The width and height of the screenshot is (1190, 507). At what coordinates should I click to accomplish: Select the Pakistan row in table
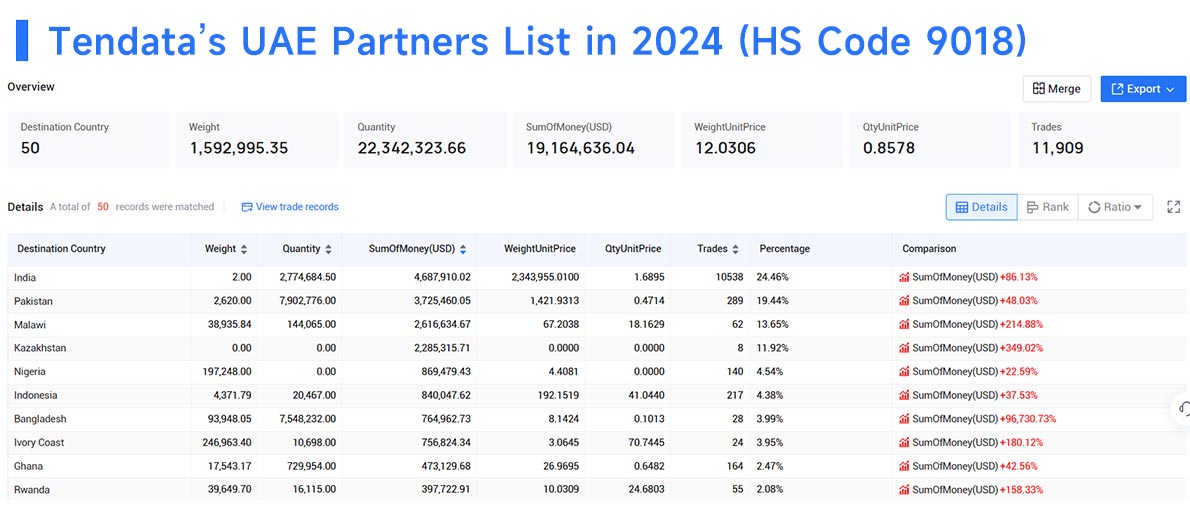coord(596,301)
